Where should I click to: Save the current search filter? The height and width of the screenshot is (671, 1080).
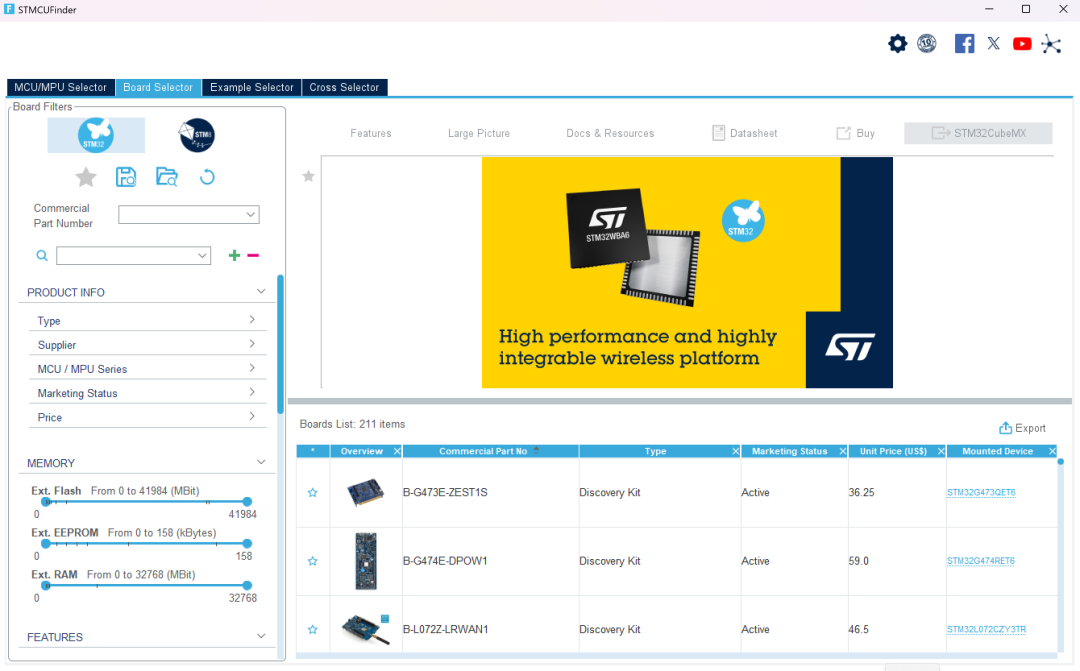pos(126,177)
